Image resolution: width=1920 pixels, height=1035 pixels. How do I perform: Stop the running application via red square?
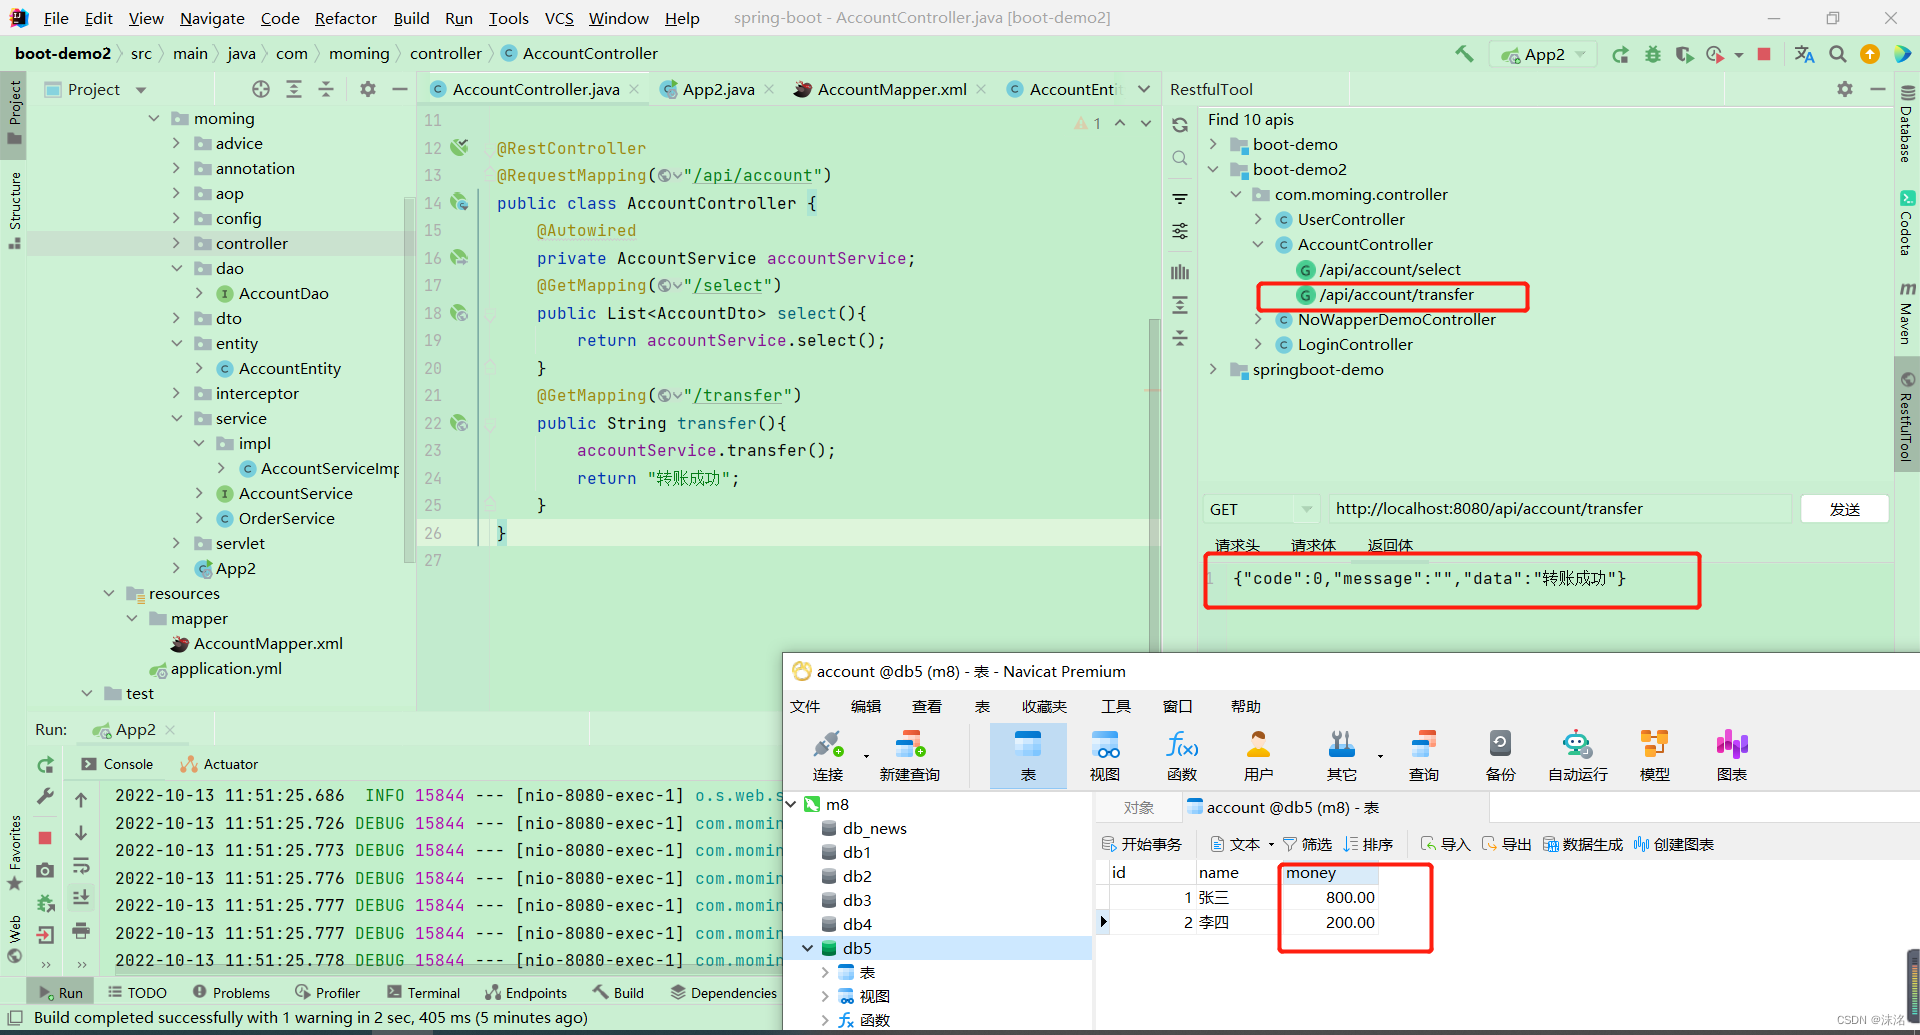(1764, 54)
